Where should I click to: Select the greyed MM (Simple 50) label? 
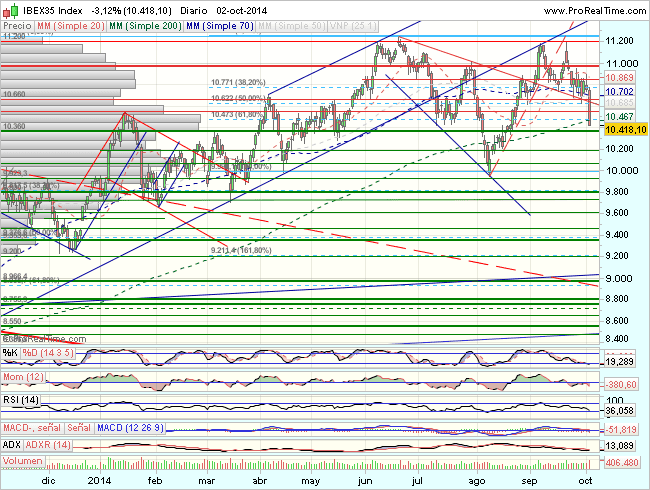point(291,26)
